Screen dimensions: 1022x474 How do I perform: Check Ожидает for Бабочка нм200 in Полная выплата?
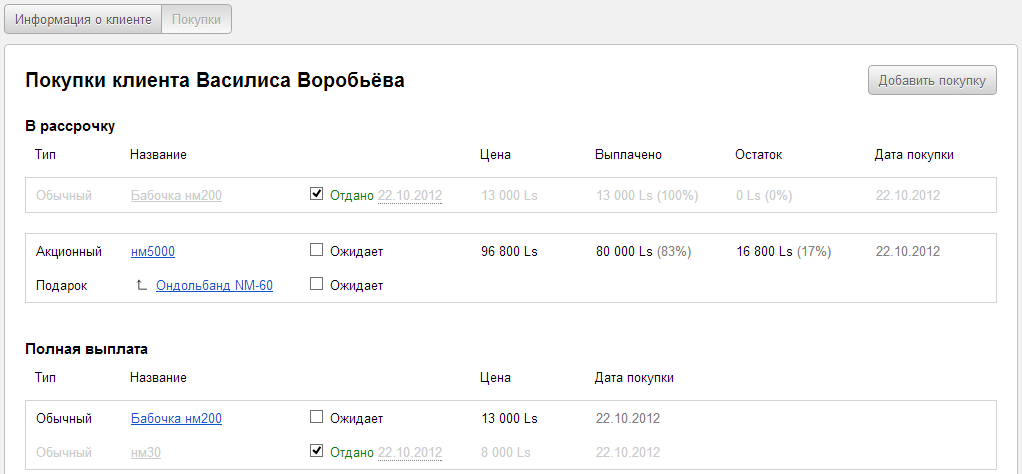pyautogui.click(x=317, y=418)
